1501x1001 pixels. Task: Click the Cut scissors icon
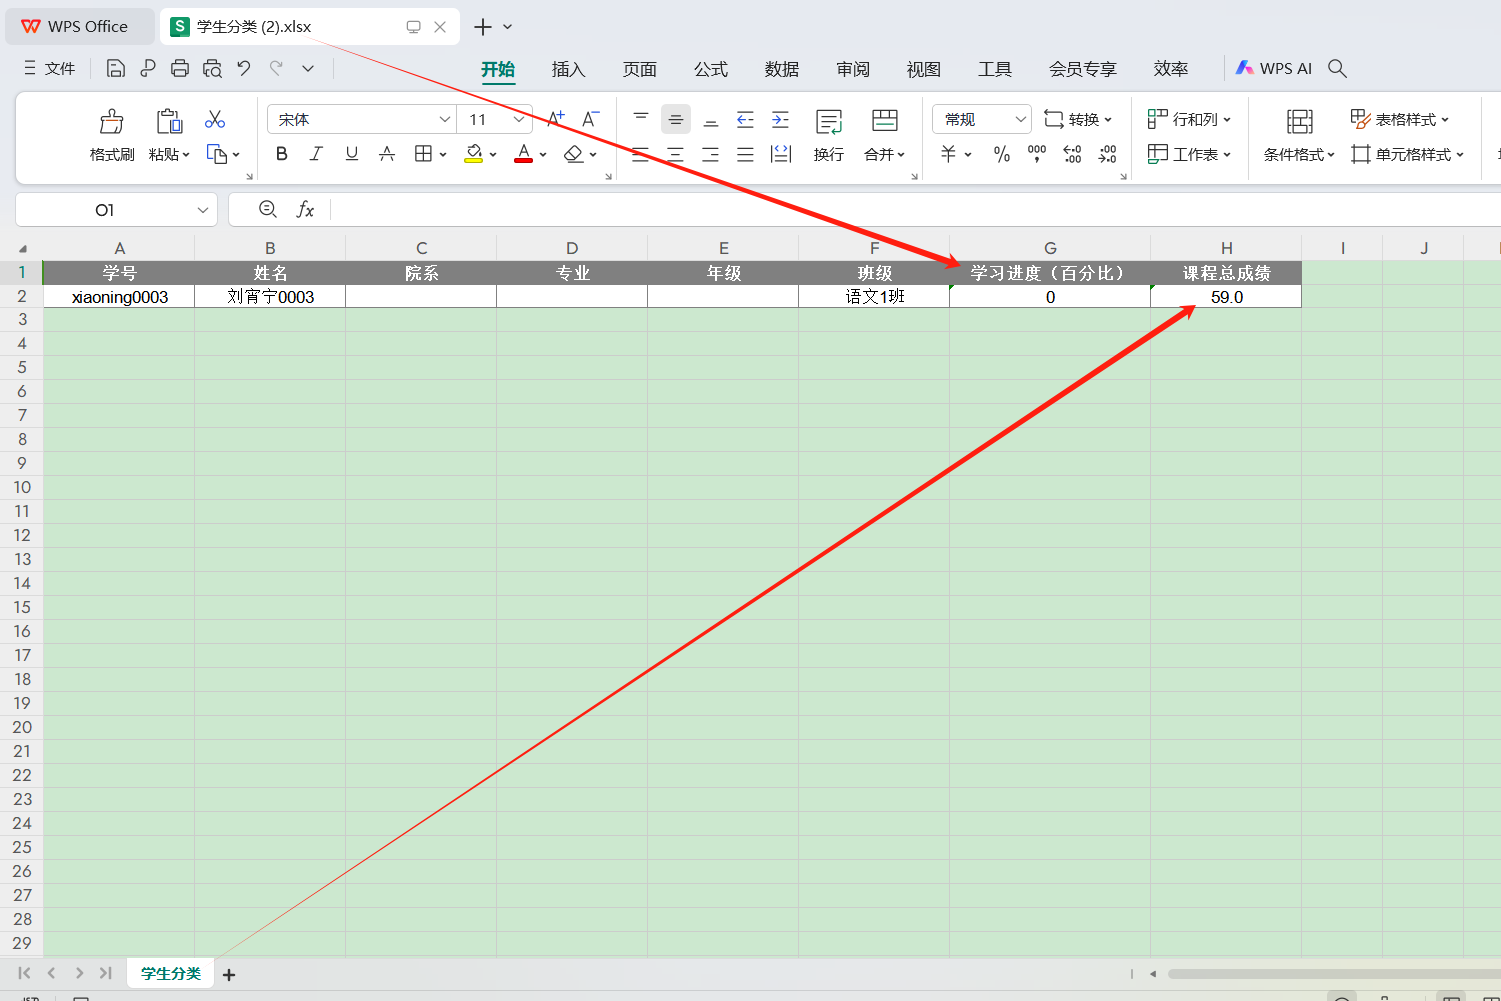215,120
